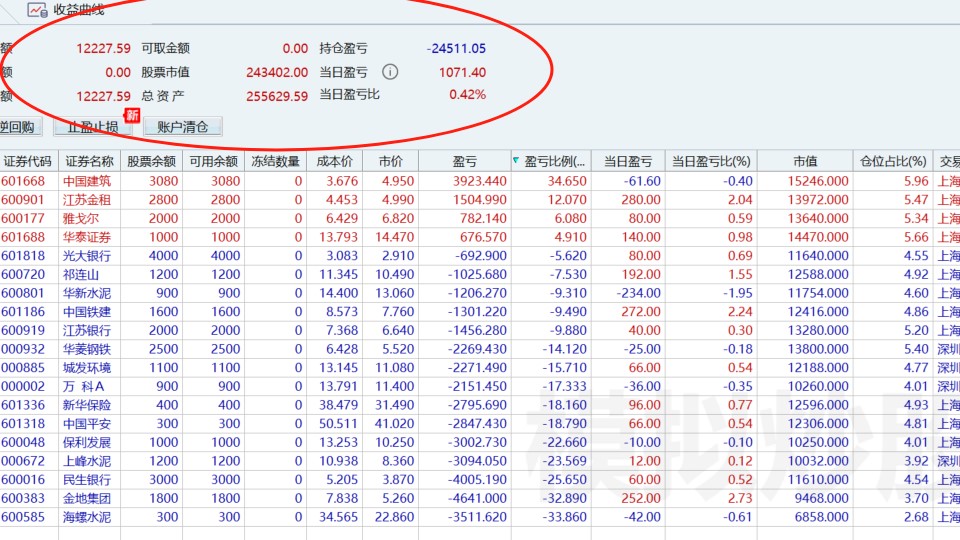Click the 华泰证券 stock name

(87, 237)
